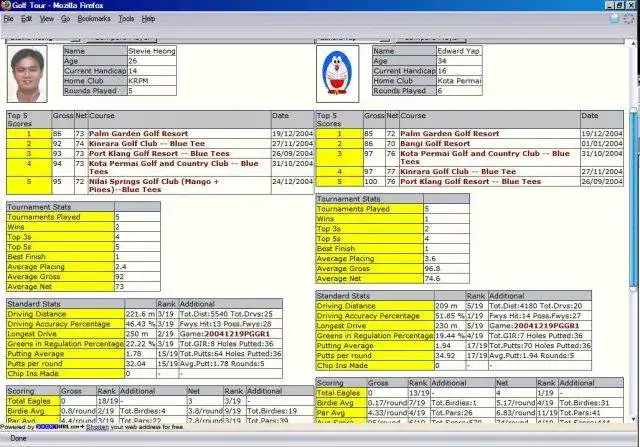
Task: Click Edward Yap's Doraemon avatar image
Action: 338,74
